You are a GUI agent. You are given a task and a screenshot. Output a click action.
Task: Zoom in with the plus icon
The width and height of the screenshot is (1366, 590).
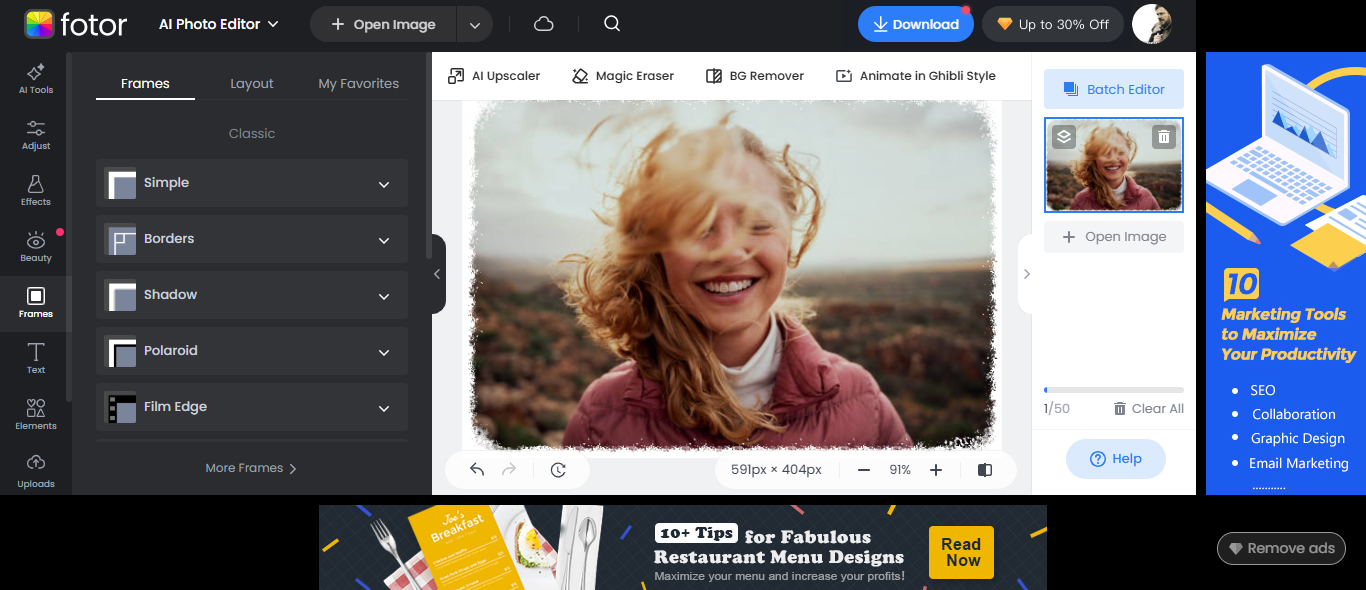point(936,469)
